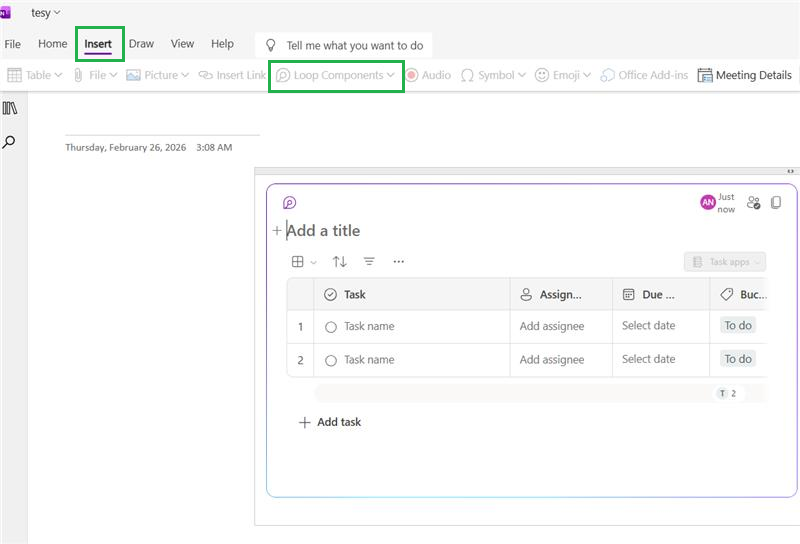This screenshot has height=544, width=800.
Task: Open Meeting Details in the ribbon
Action: click(x=744, y=75)
